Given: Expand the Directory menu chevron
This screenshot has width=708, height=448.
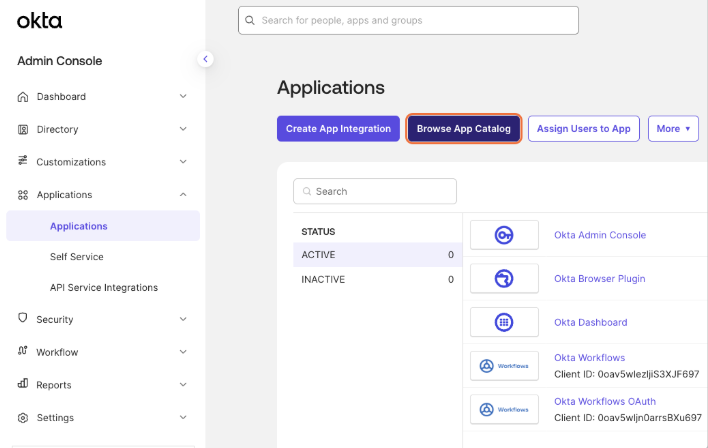Looking at the screenshot, I should tap(183, 129).
